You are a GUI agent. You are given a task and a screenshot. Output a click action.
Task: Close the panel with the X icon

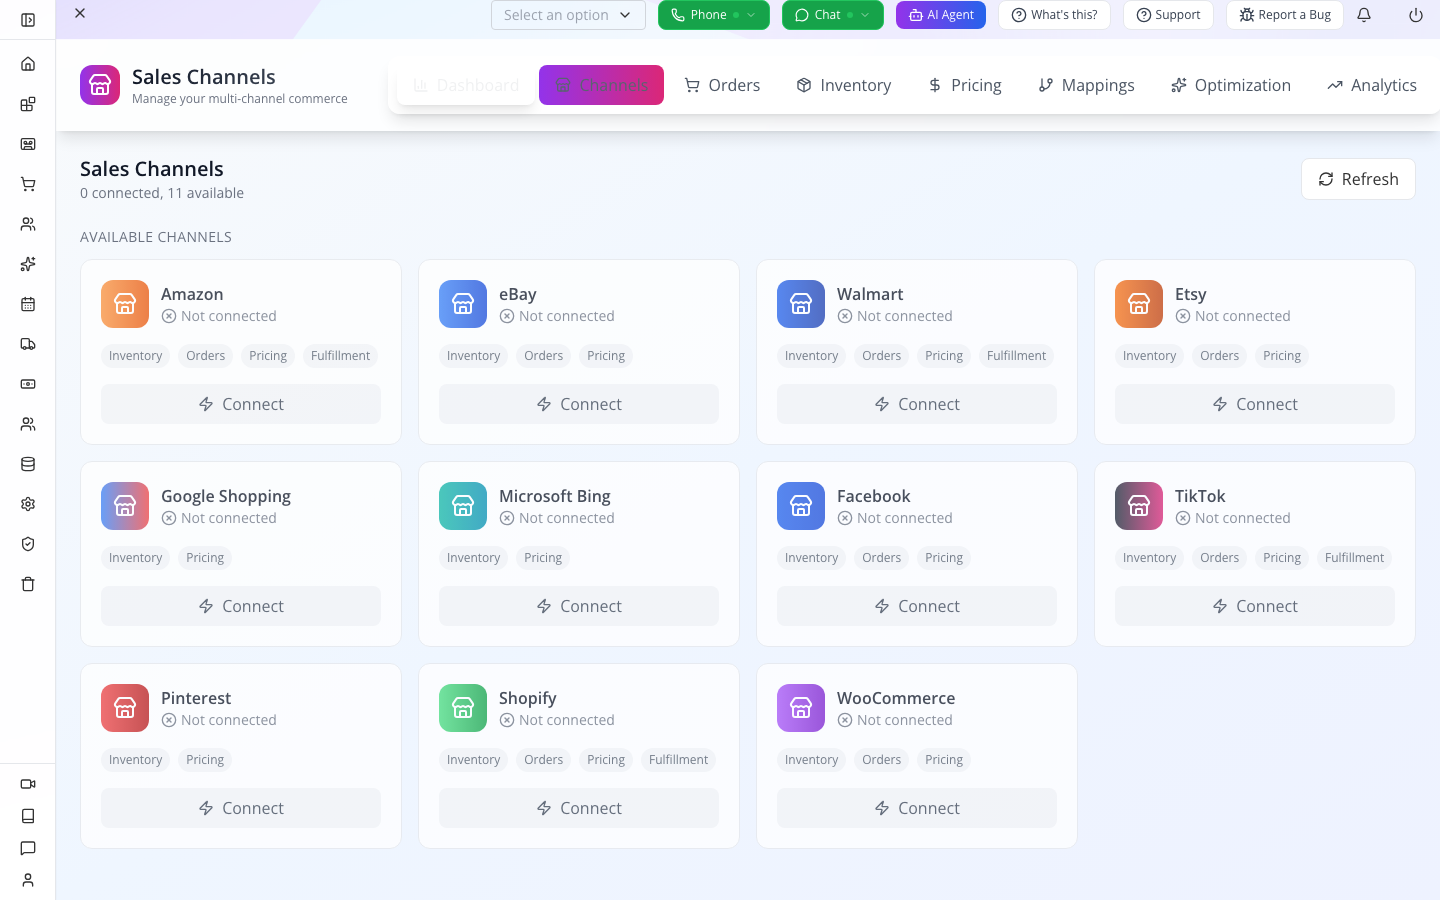pos(80,13)
